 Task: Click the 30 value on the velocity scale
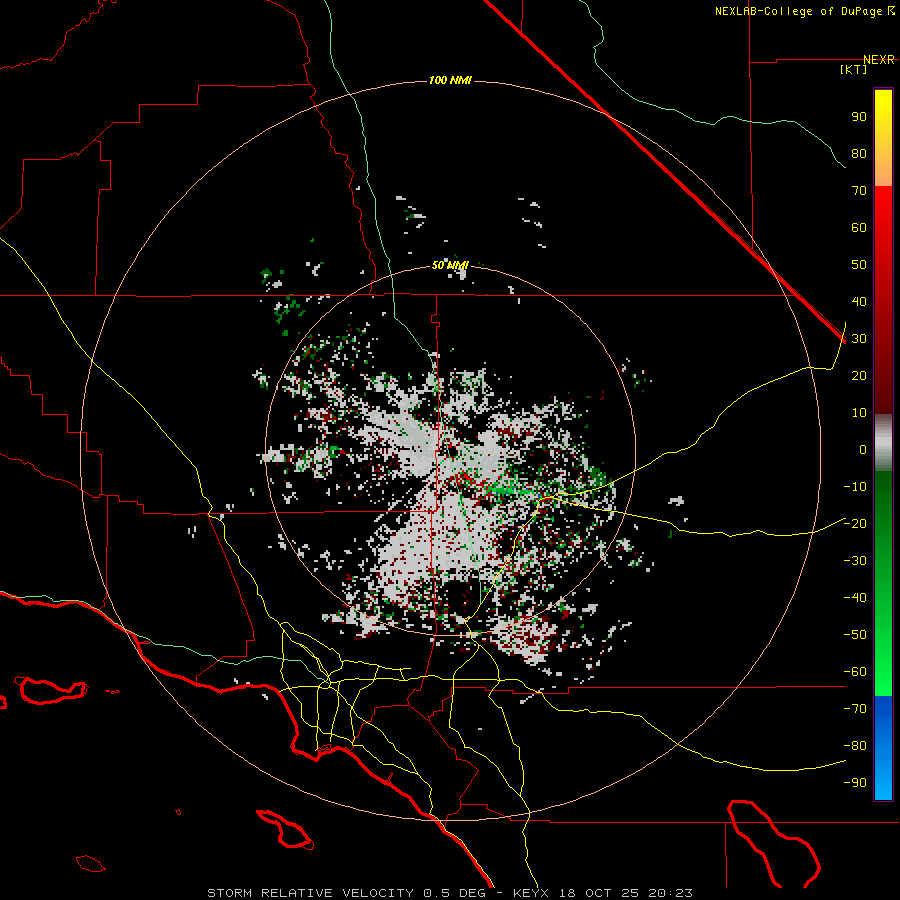tap(859, 339)
